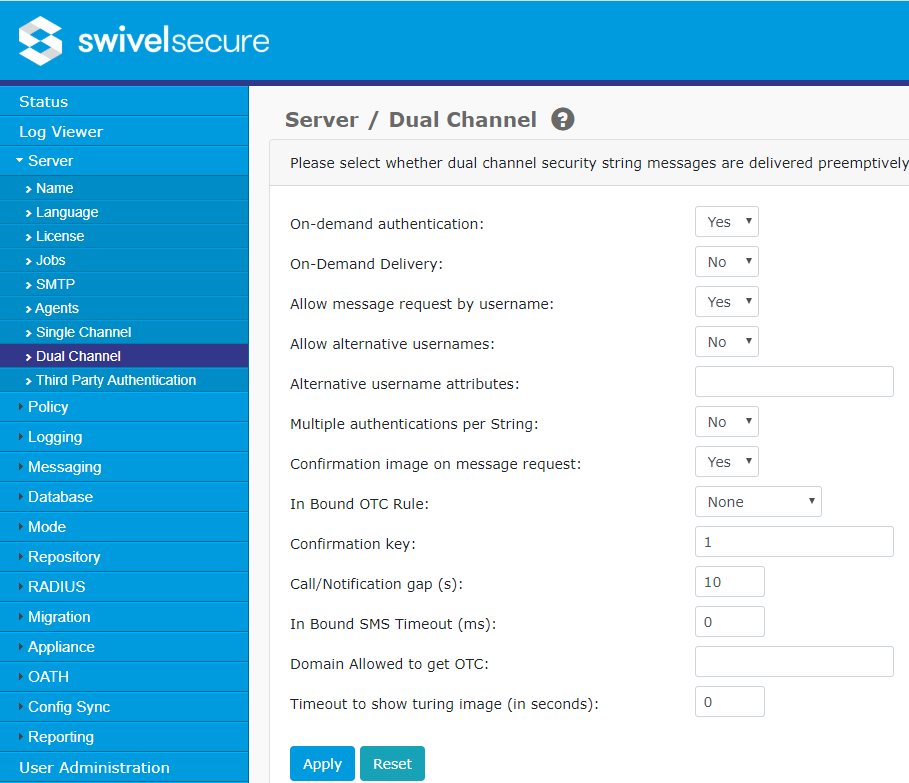Click the Confirmation key input field
This screenshot has width=909, height=783.
pos(793,542)
